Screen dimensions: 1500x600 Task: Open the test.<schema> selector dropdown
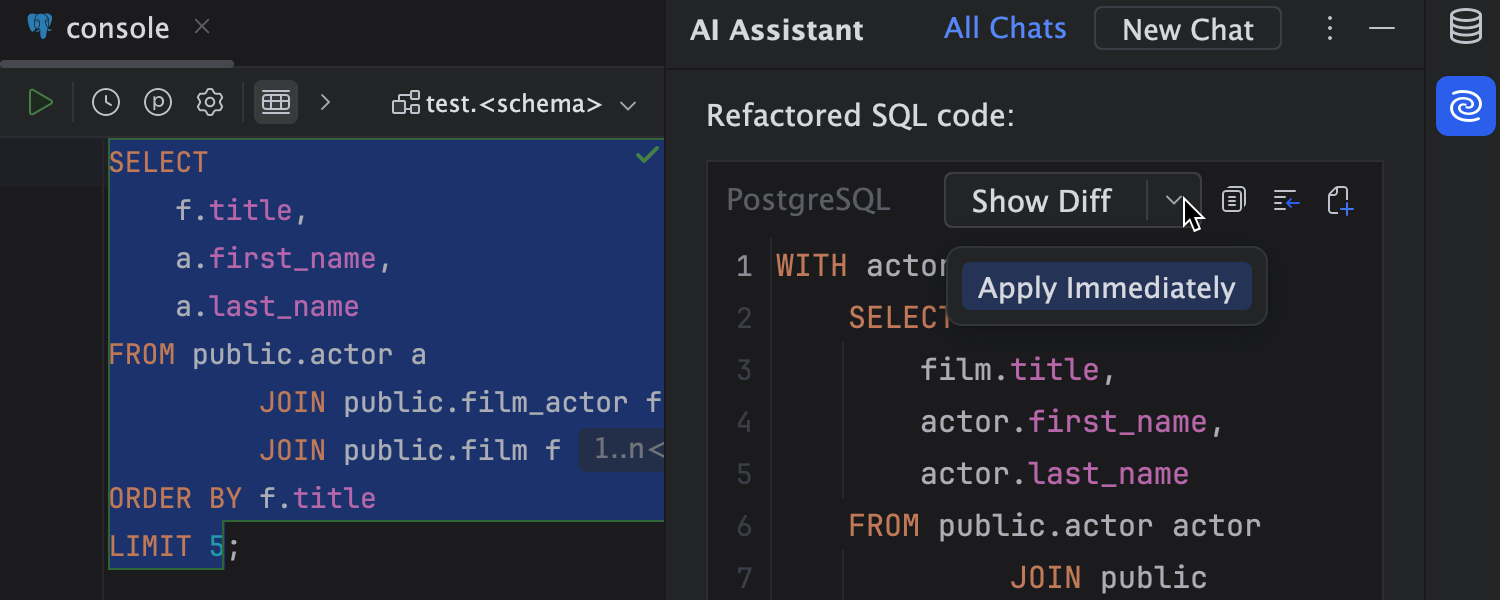click(x=515, y=104)
